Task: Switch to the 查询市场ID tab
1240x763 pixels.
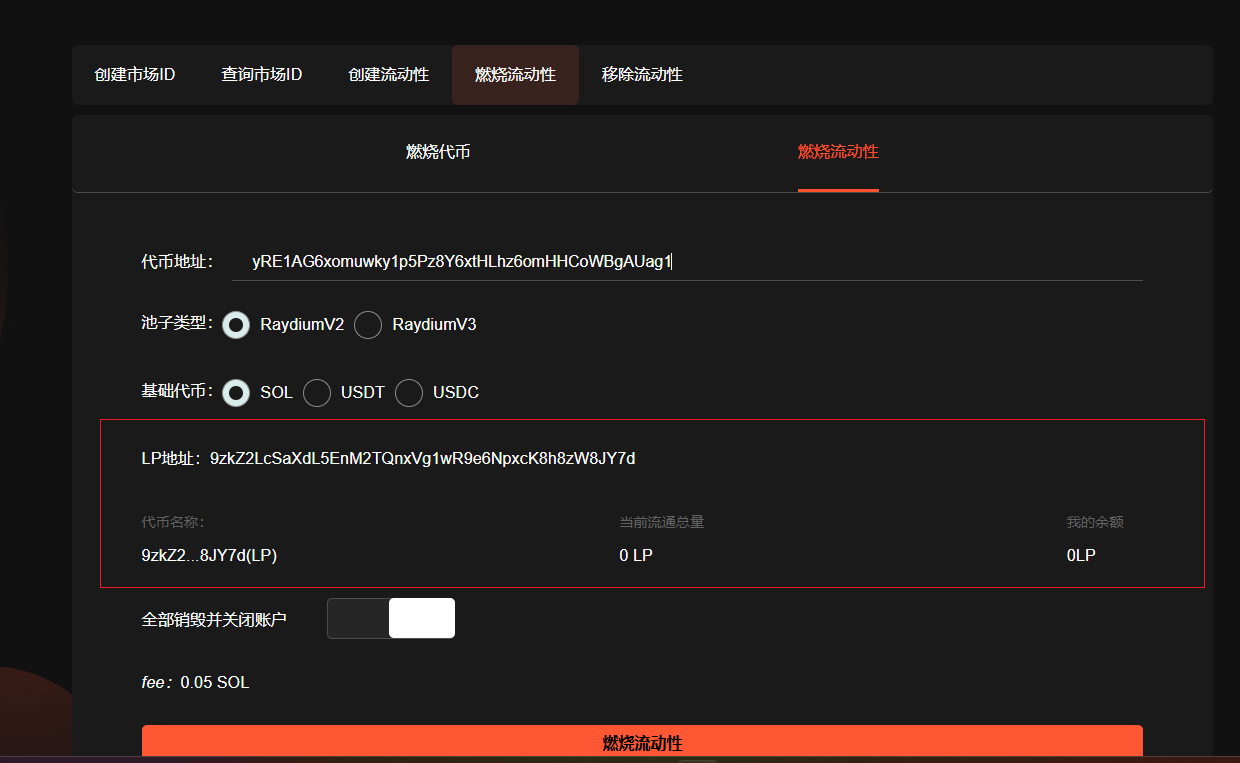Action: [x=261, y=75]
